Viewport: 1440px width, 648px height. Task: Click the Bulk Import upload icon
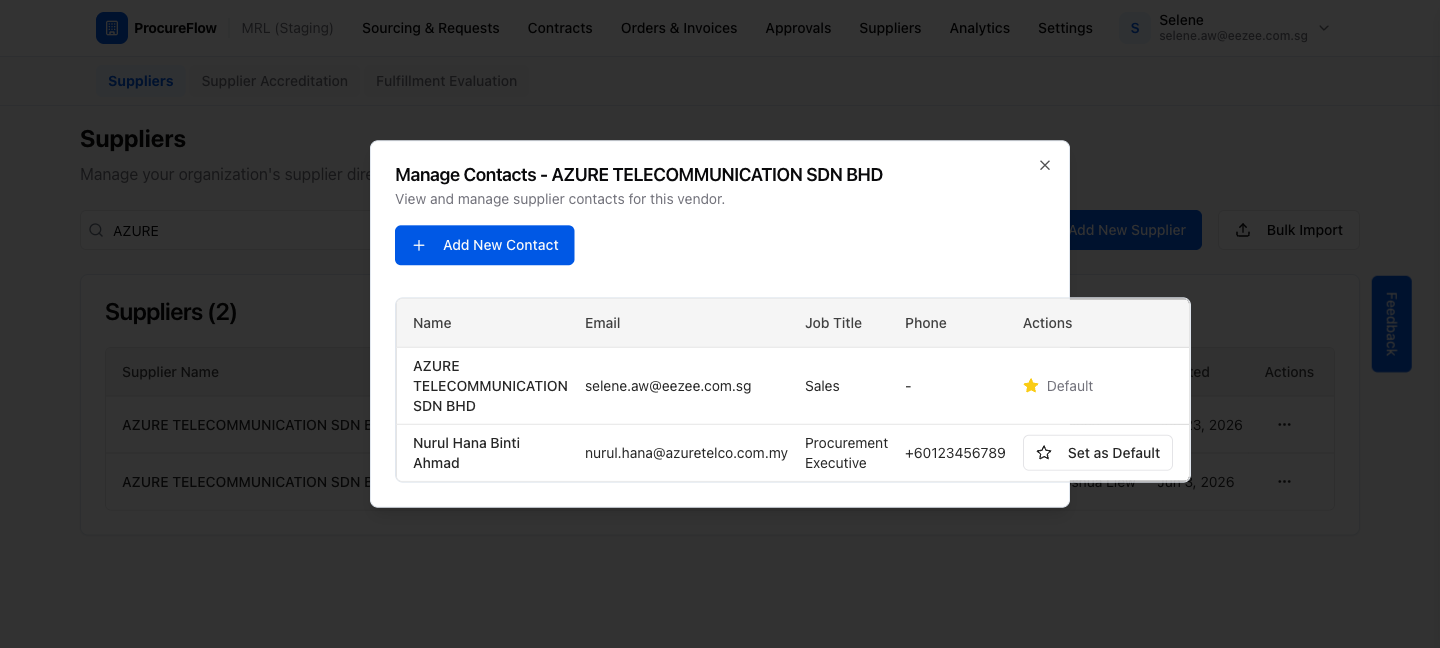[1243, 230]
